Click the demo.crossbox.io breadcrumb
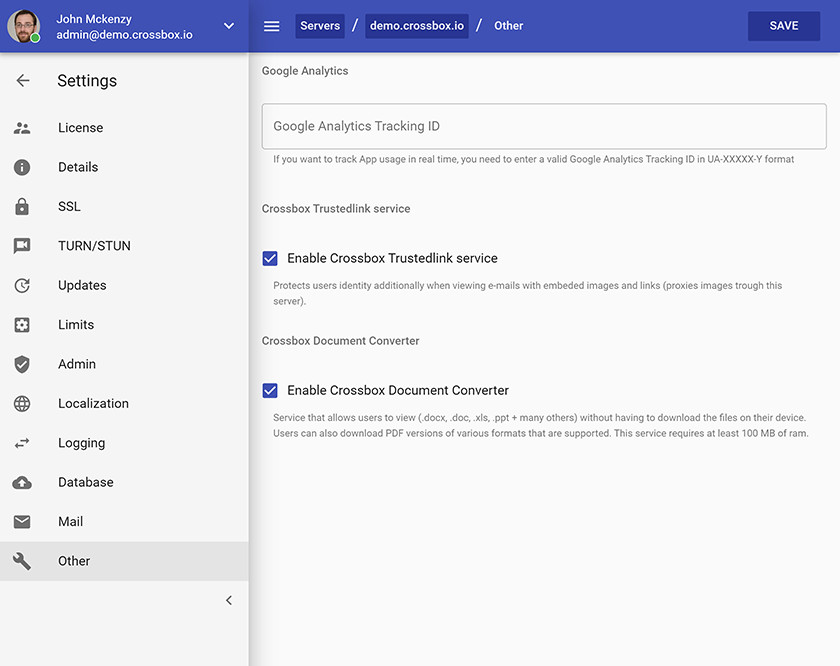Image resolution: width=840 pixels, height=666 pixels. coord(417,26)
